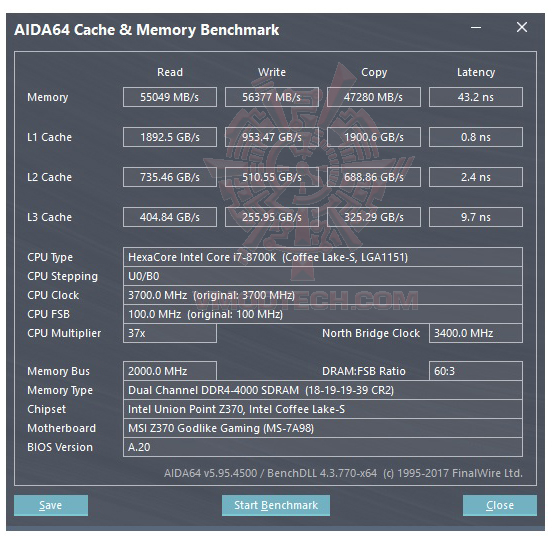This screenshot has height=555, width=559.
Task: Select L2 Cache Latency 2.4 ns
Action: pos(476,177)
